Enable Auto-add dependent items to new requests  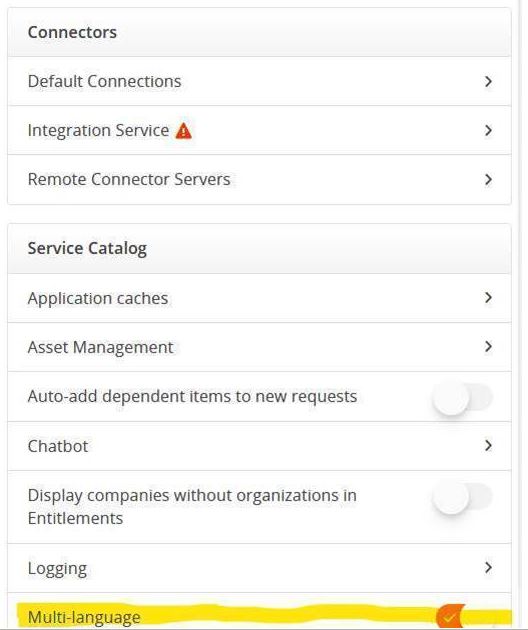click(462, 398)
